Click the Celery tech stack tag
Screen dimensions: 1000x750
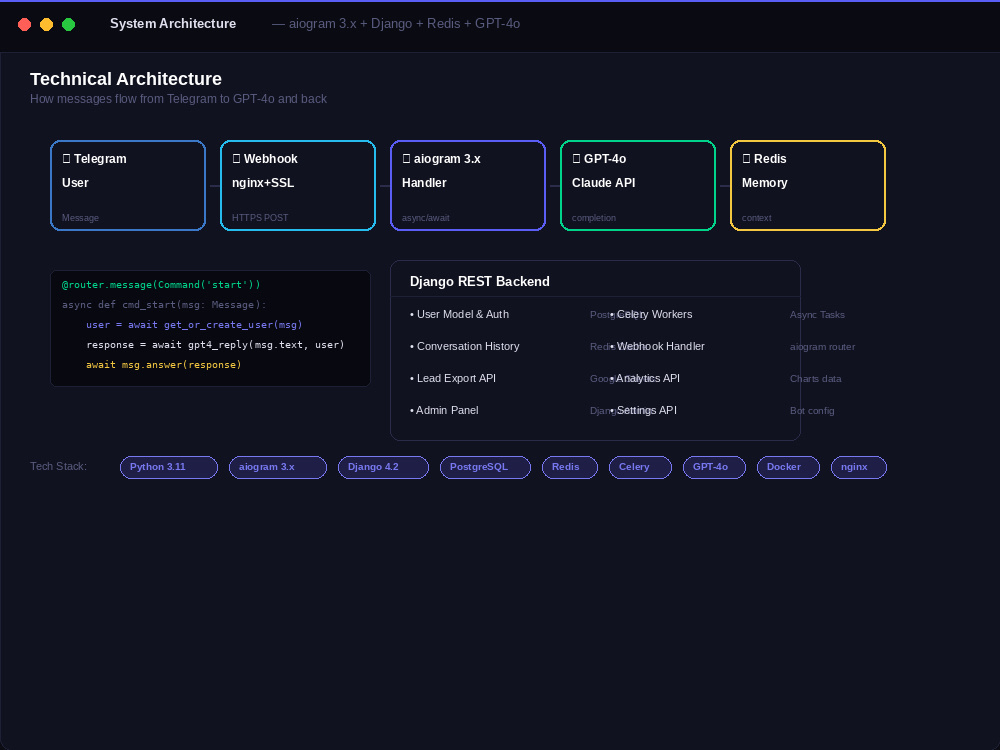point(640,467)
